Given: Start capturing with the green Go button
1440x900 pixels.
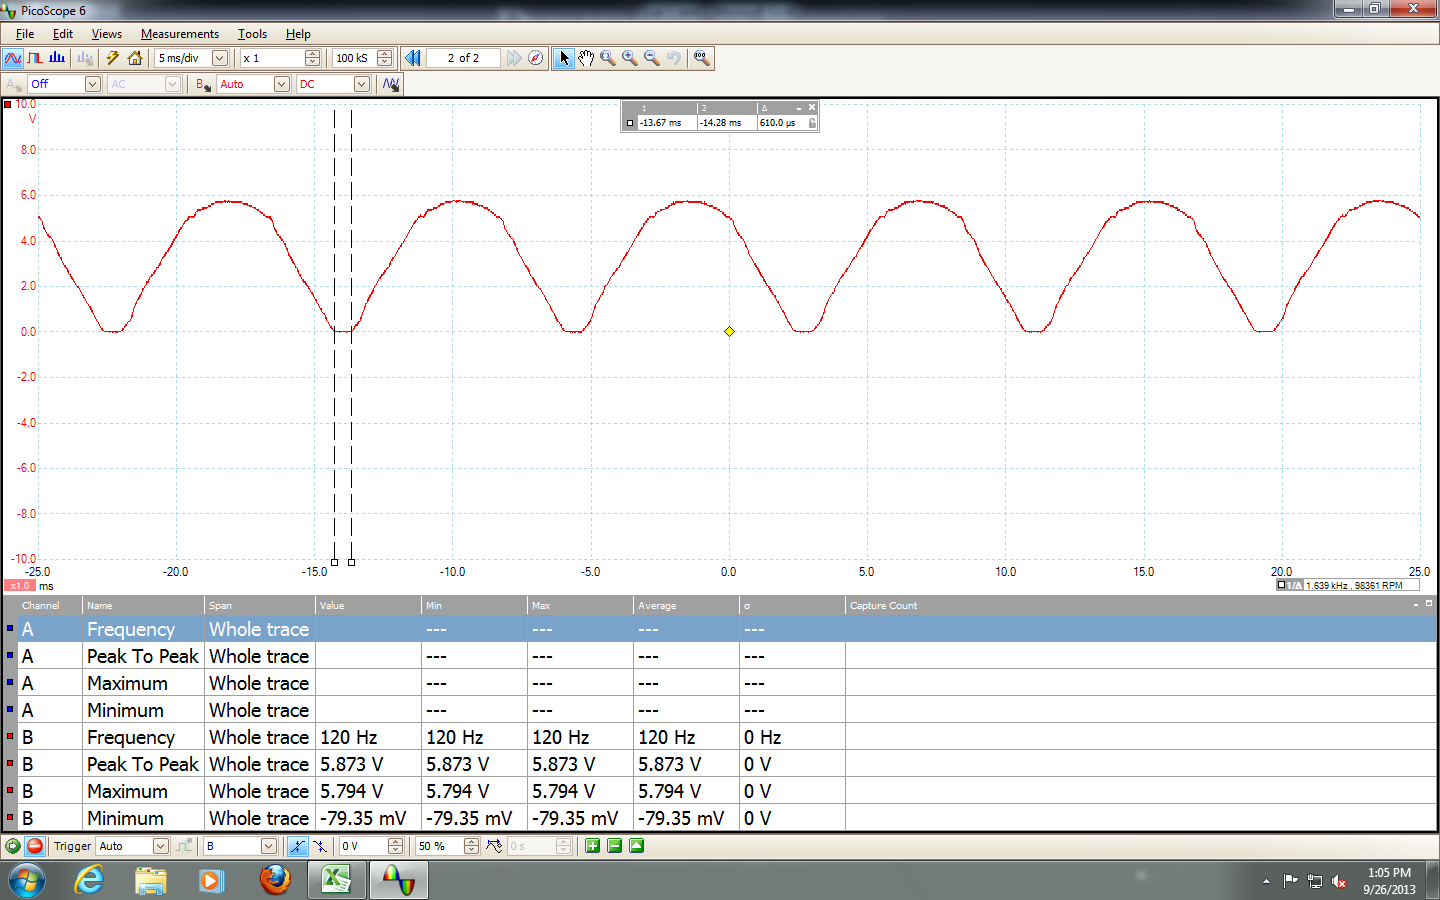Looking at the screenshot, I should (13, 846).
